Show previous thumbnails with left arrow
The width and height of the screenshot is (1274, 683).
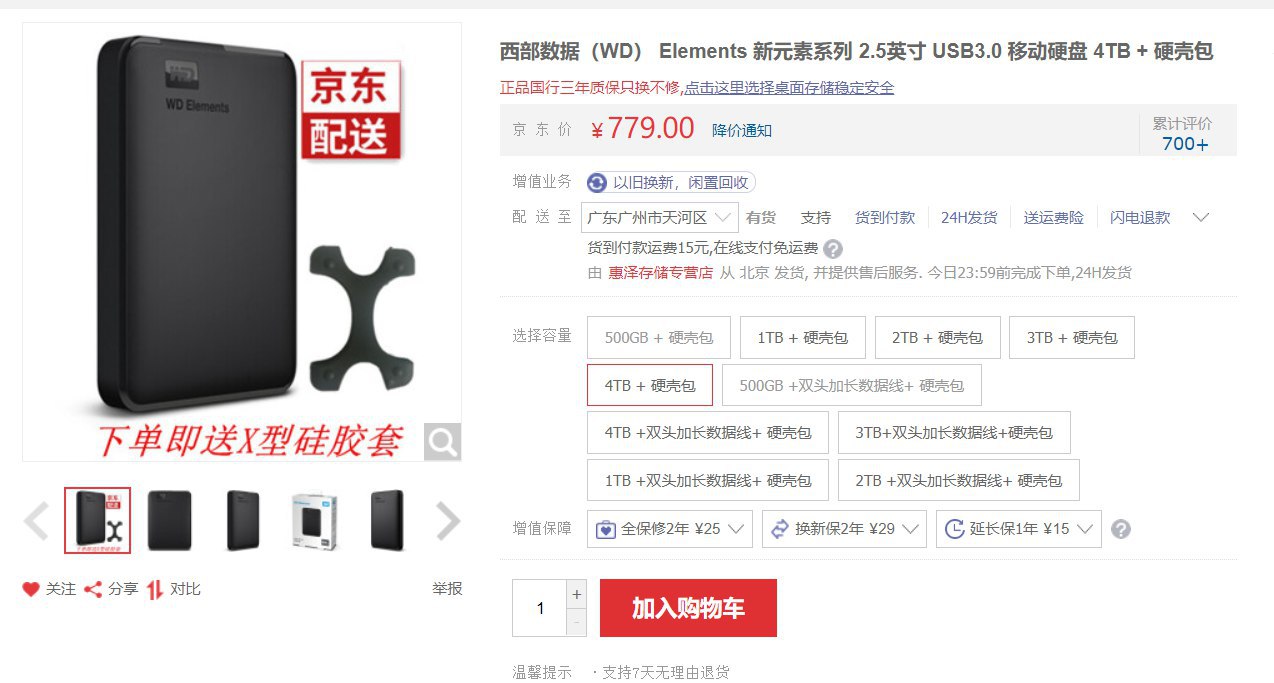[x=36, y=521]
